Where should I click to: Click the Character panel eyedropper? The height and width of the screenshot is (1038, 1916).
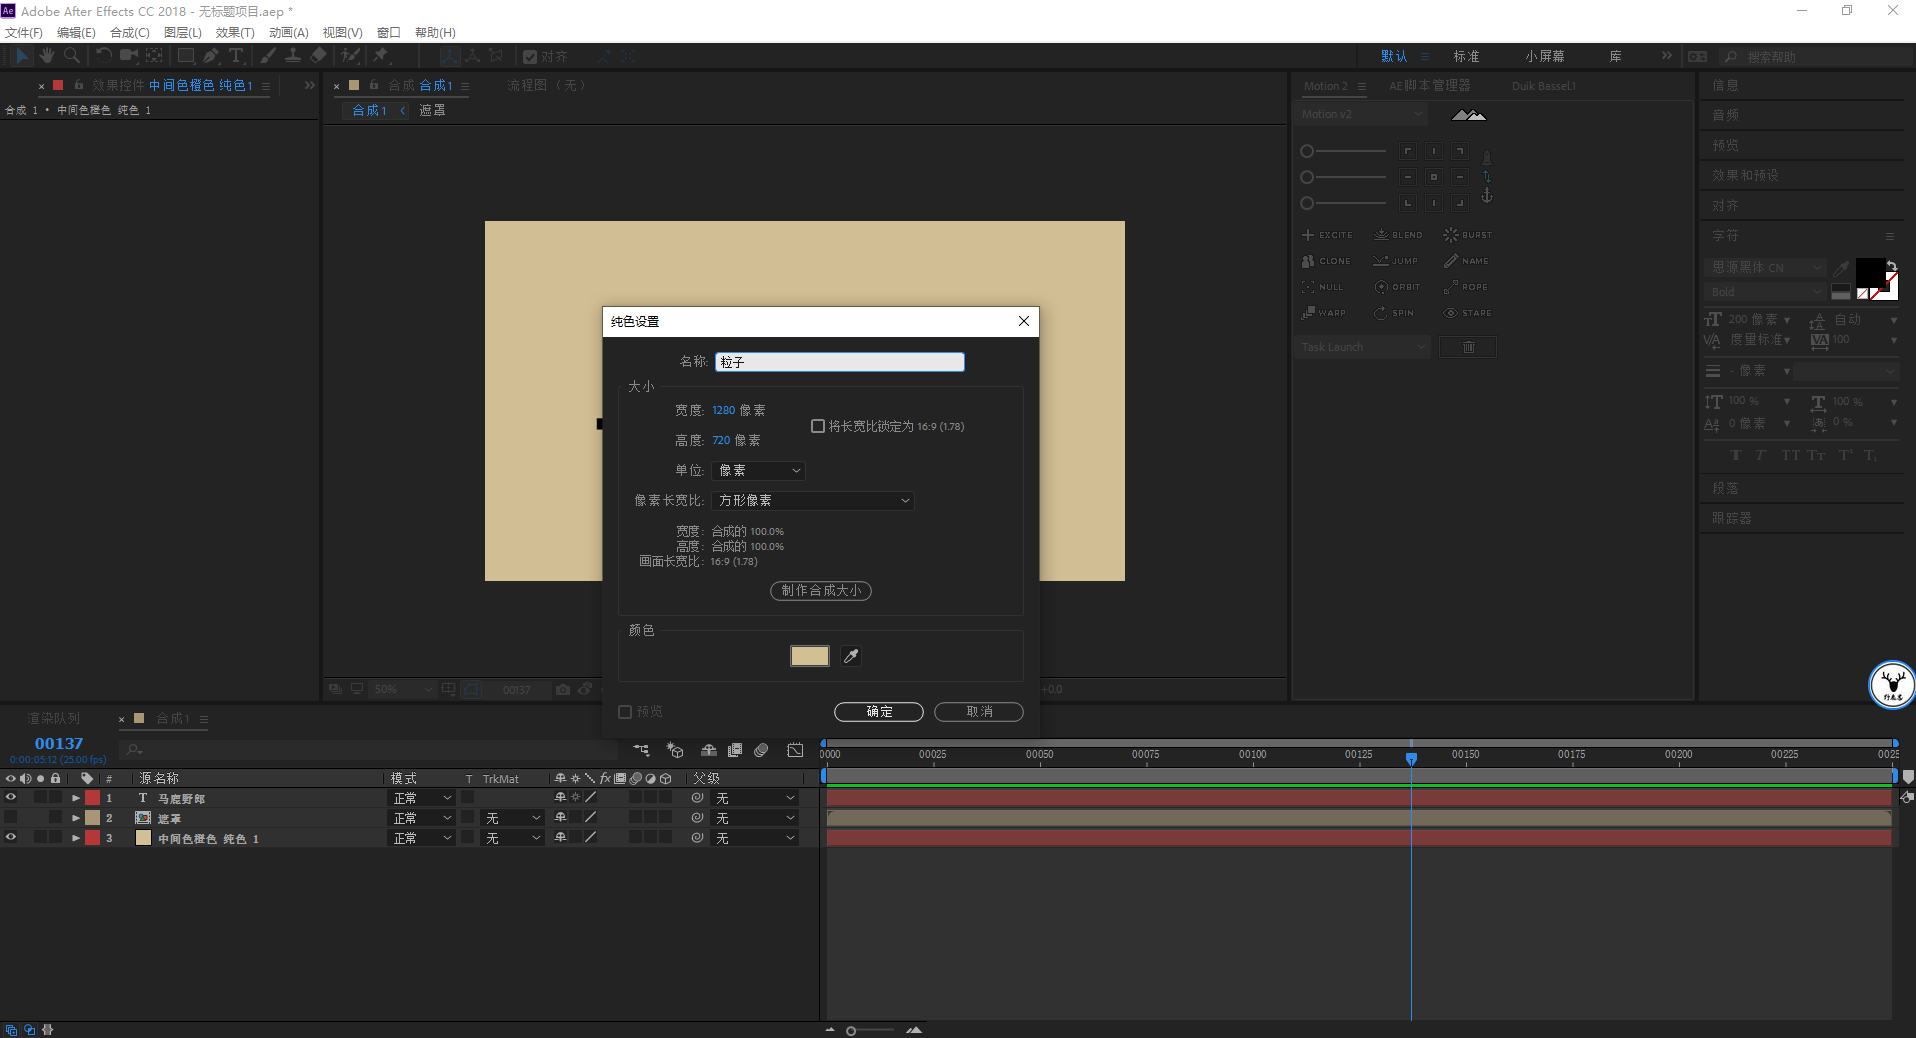point(1840,268)
